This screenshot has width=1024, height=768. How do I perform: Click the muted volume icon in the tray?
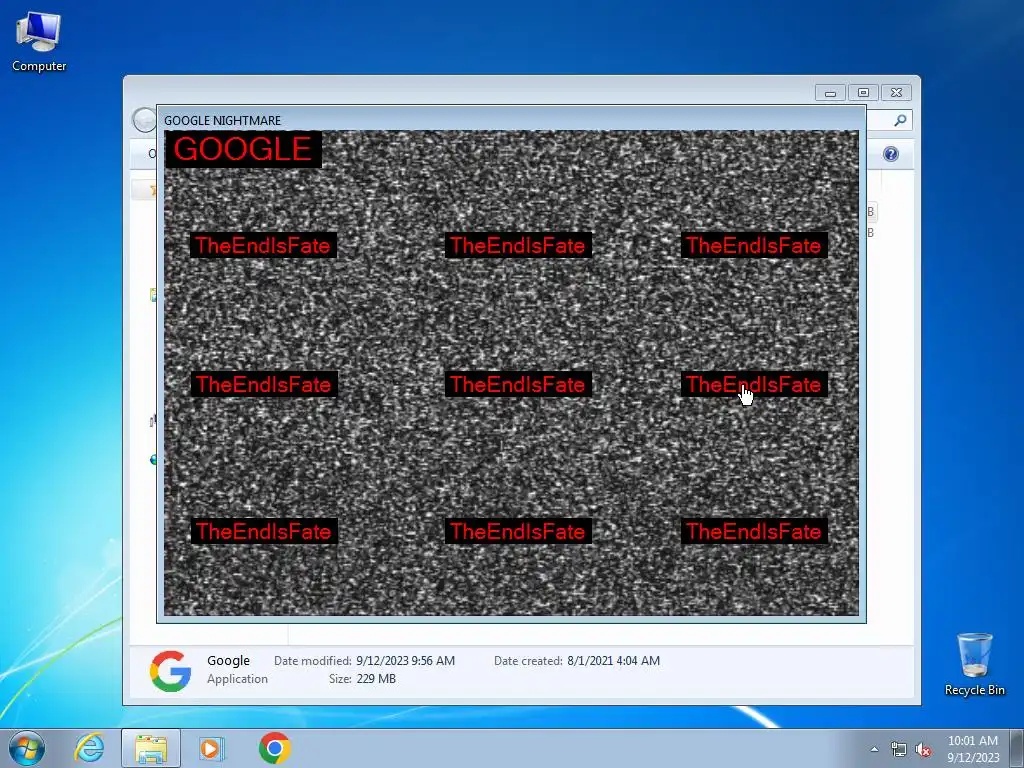(923, 750)
